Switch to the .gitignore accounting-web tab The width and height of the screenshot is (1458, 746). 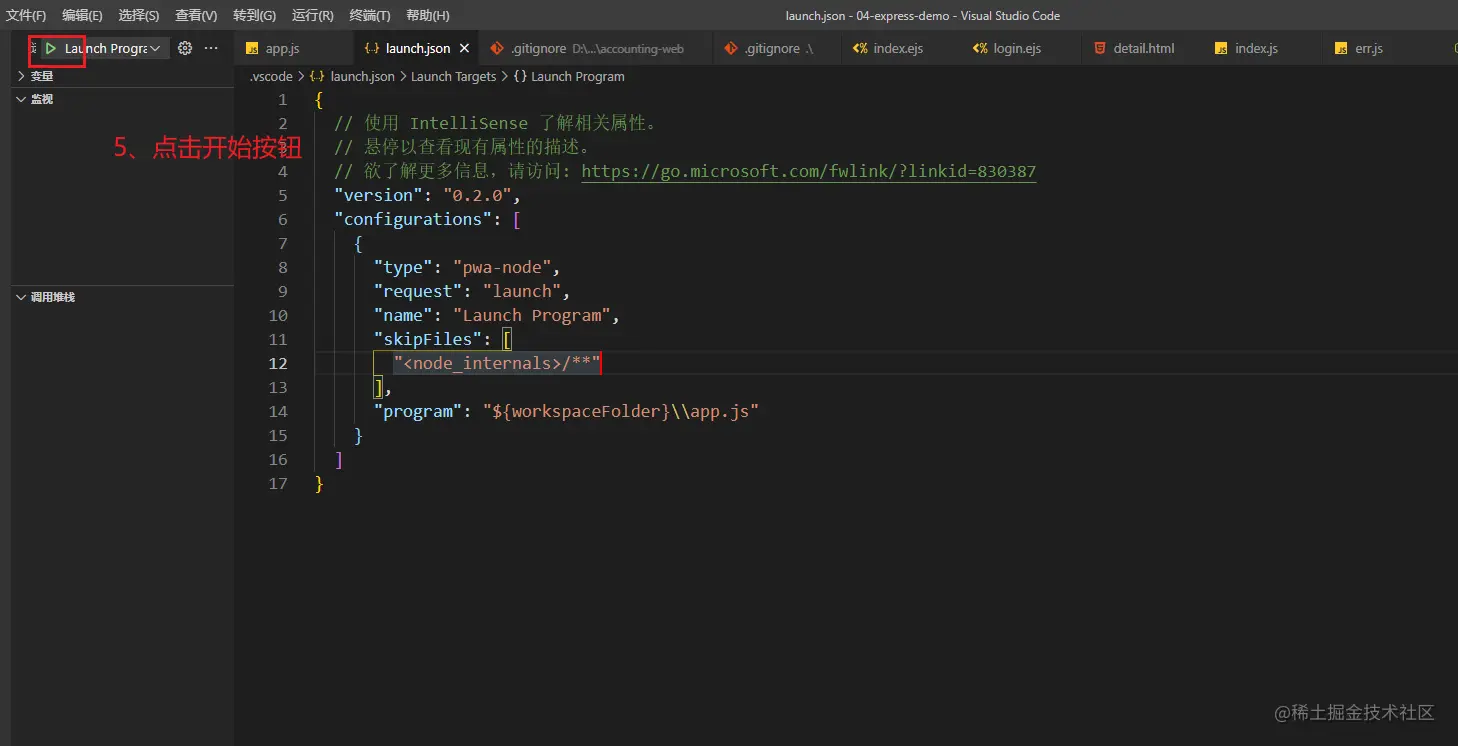(596, 48)
